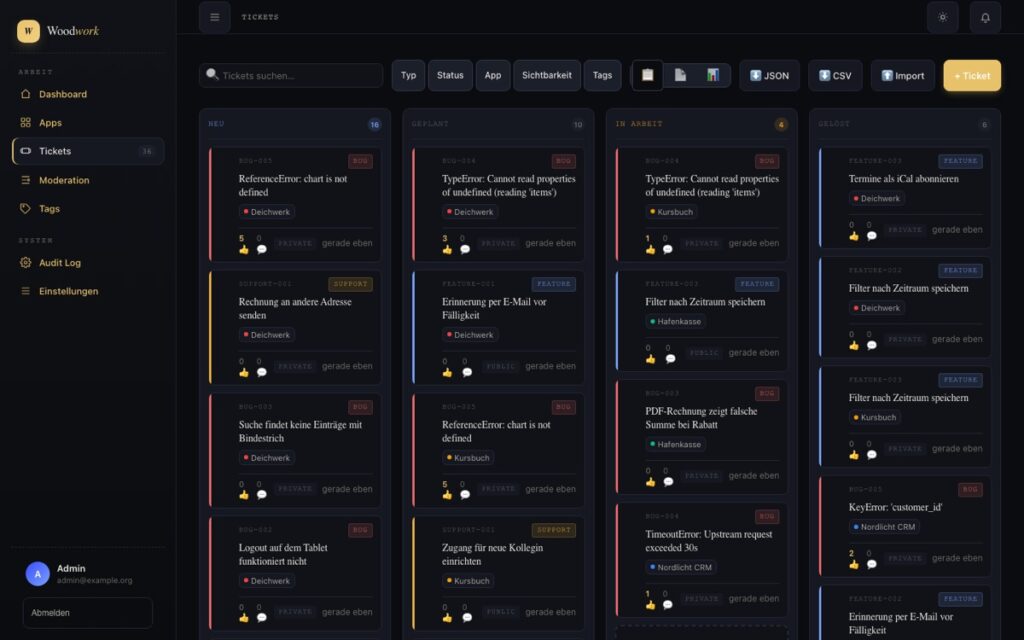Open the hamburger menu beside TICKETS header
The height and width of the screenshot is (640, 1024).
(214, 17)
